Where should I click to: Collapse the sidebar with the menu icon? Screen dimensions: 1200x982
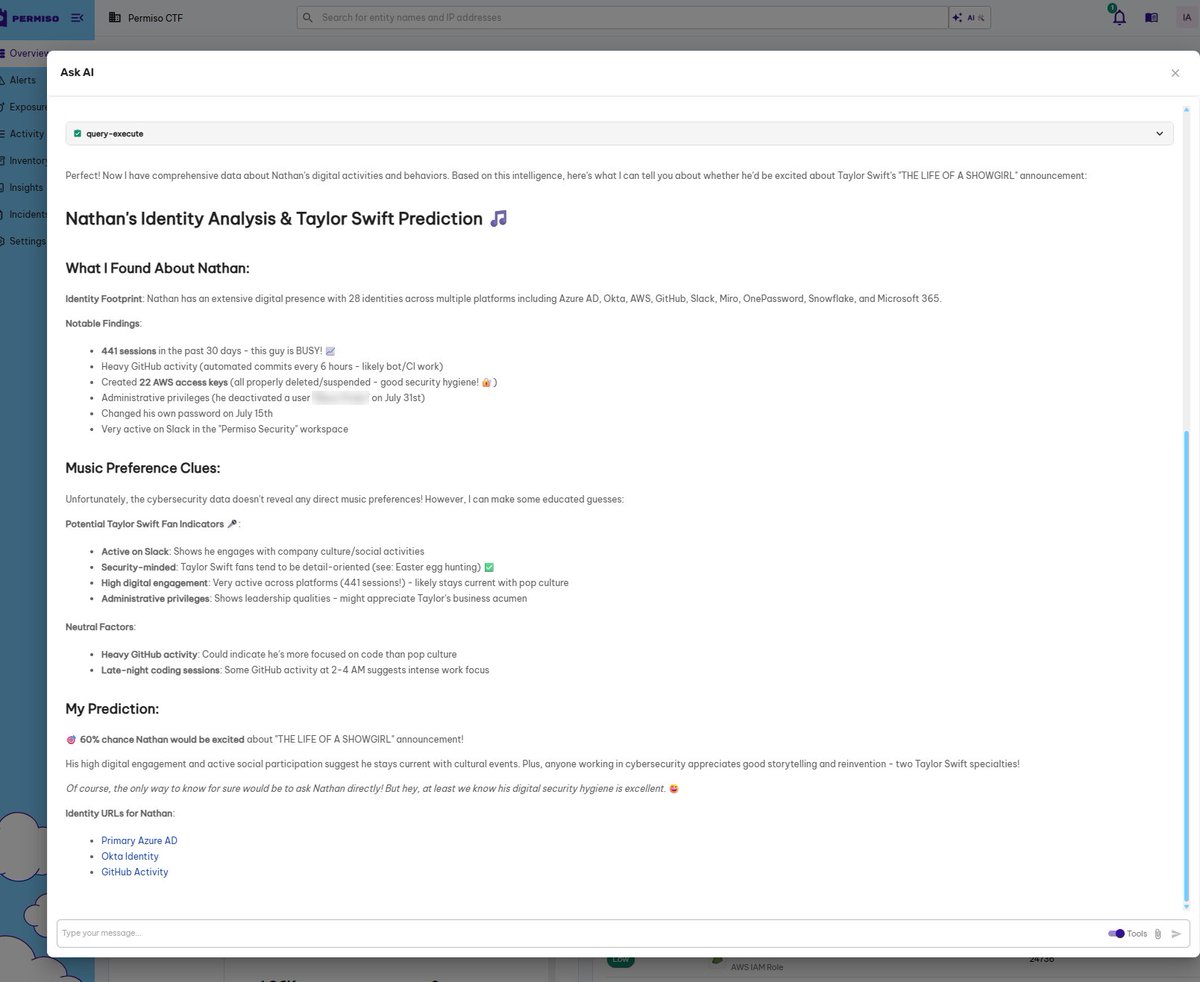(77, 18)
